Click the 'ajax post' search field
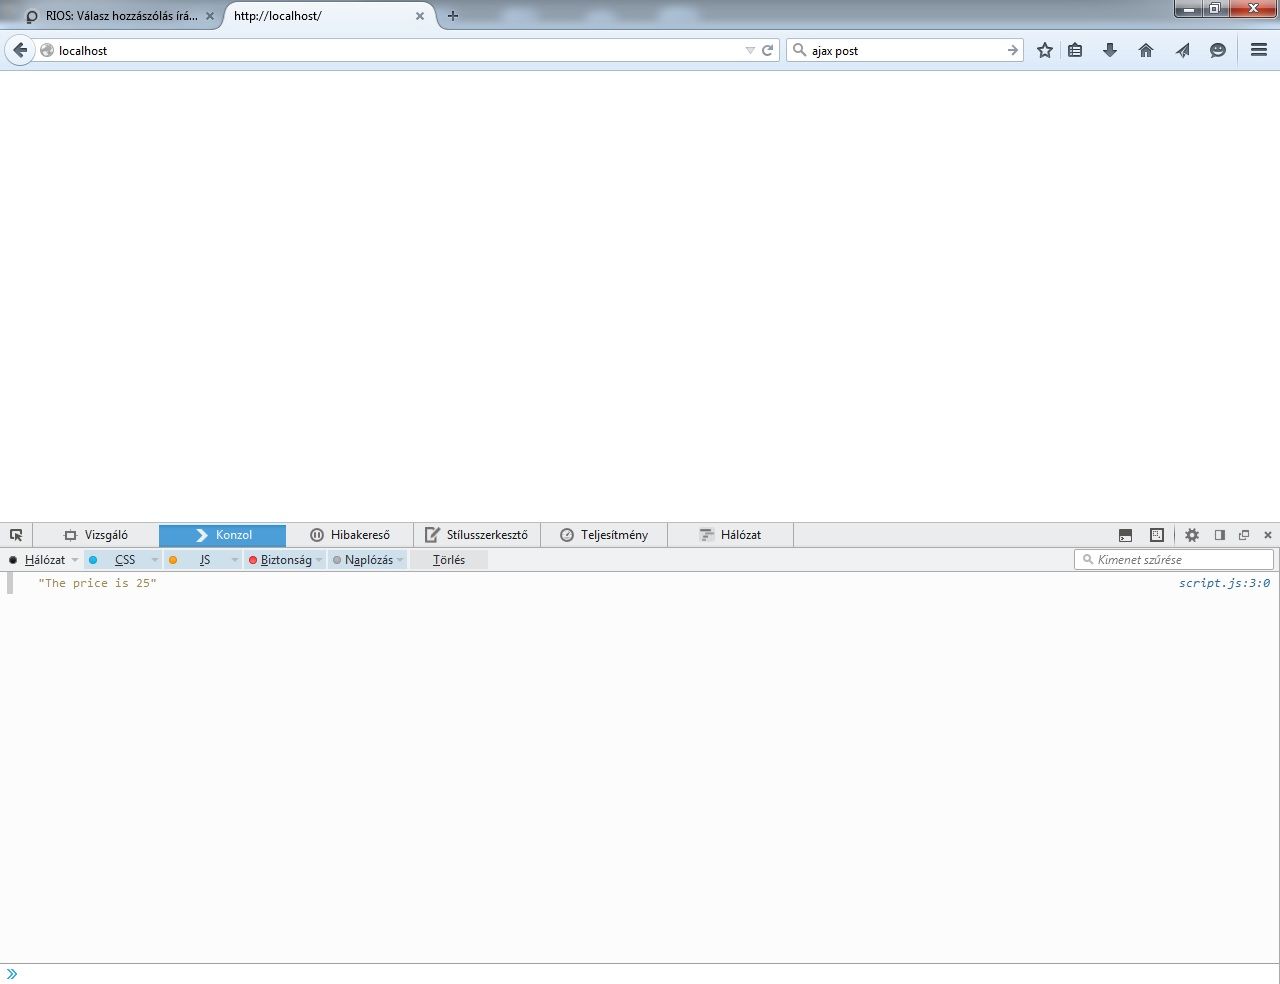Screen dimensions: 1280x984 [x=905, y=50]
